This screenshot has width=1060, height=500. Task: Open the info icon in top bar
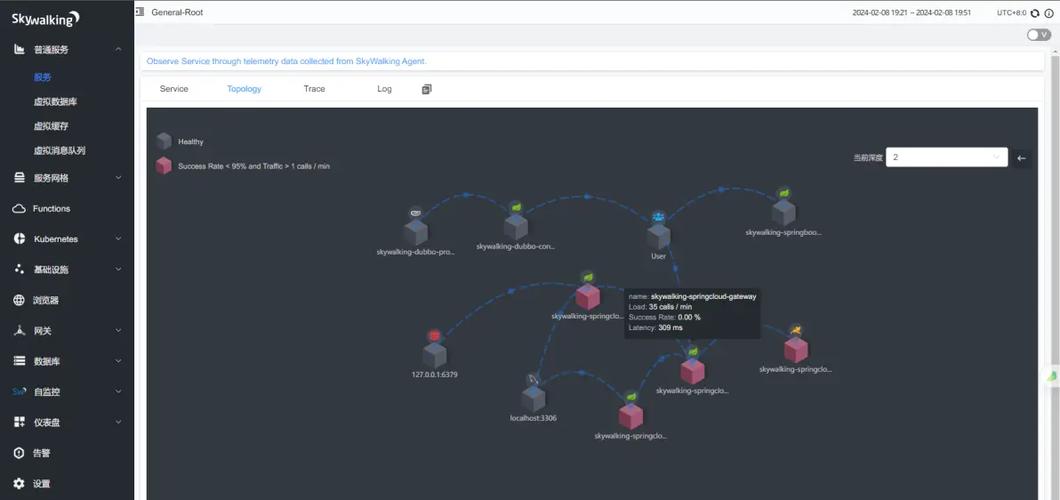coord(1049,13)
